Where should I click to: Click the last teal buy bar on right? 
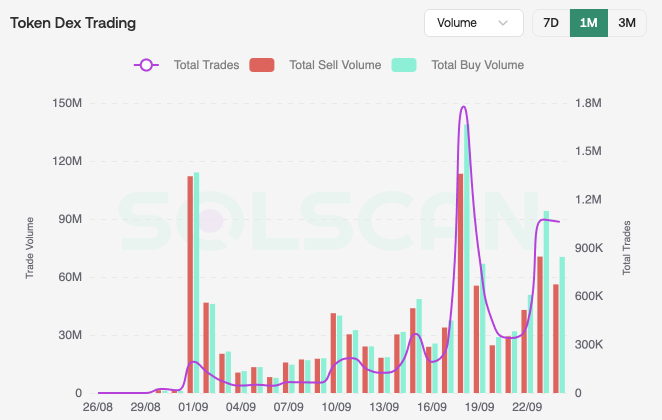562,325
